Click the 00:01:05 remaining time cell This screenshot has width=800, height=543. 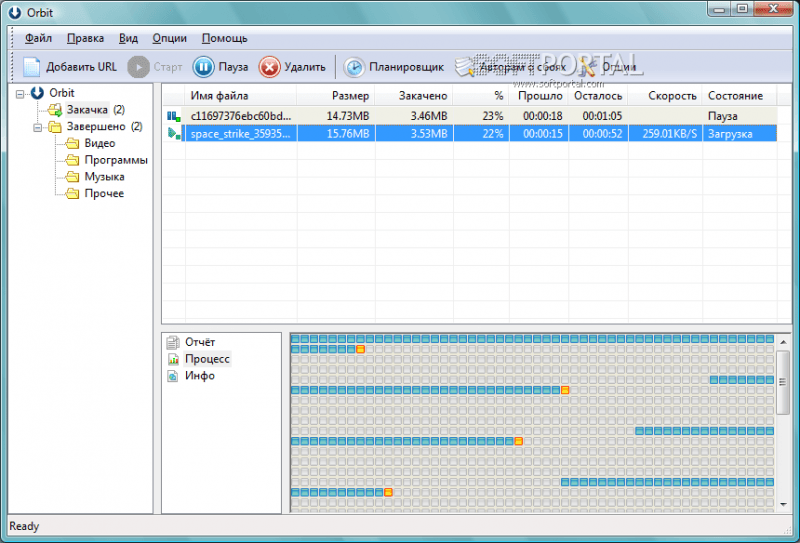click(602, 116)
